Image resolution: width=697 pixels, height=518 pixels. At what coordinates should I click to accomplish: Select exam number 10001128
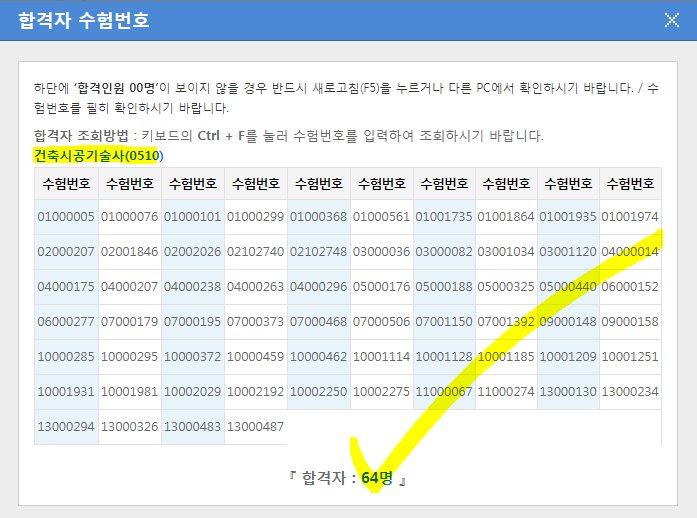point(444,357)
